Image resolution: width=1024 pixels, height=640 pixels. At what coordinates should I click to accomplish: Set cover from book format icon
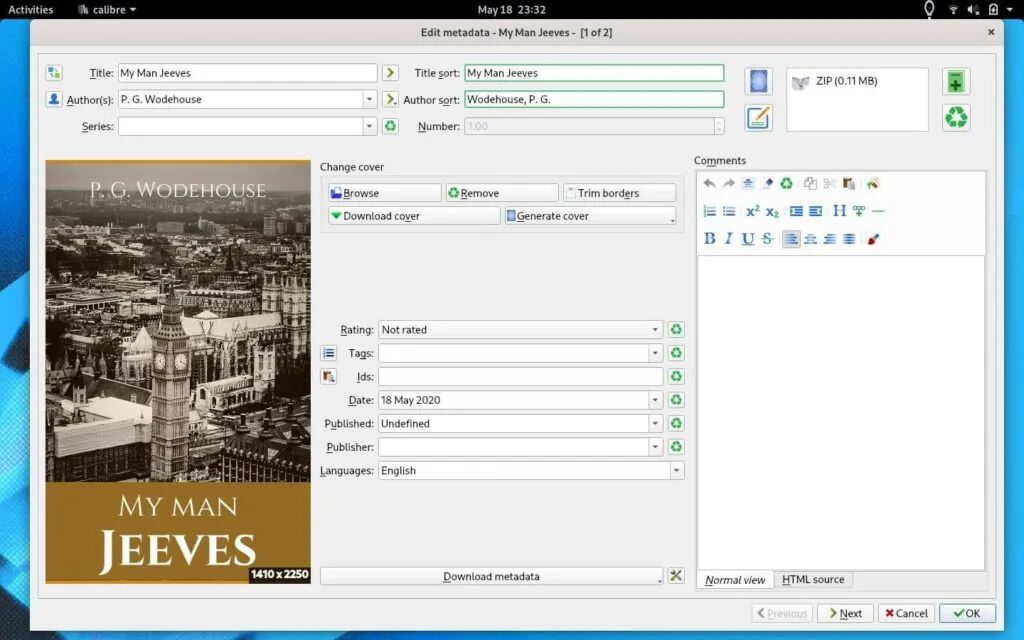758,82
